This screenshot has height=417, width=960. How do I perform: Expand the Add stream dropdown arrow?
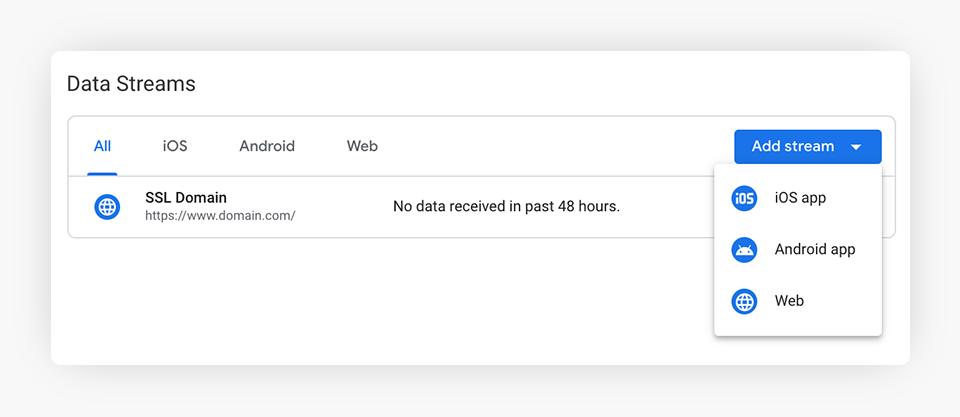(856, 147)
